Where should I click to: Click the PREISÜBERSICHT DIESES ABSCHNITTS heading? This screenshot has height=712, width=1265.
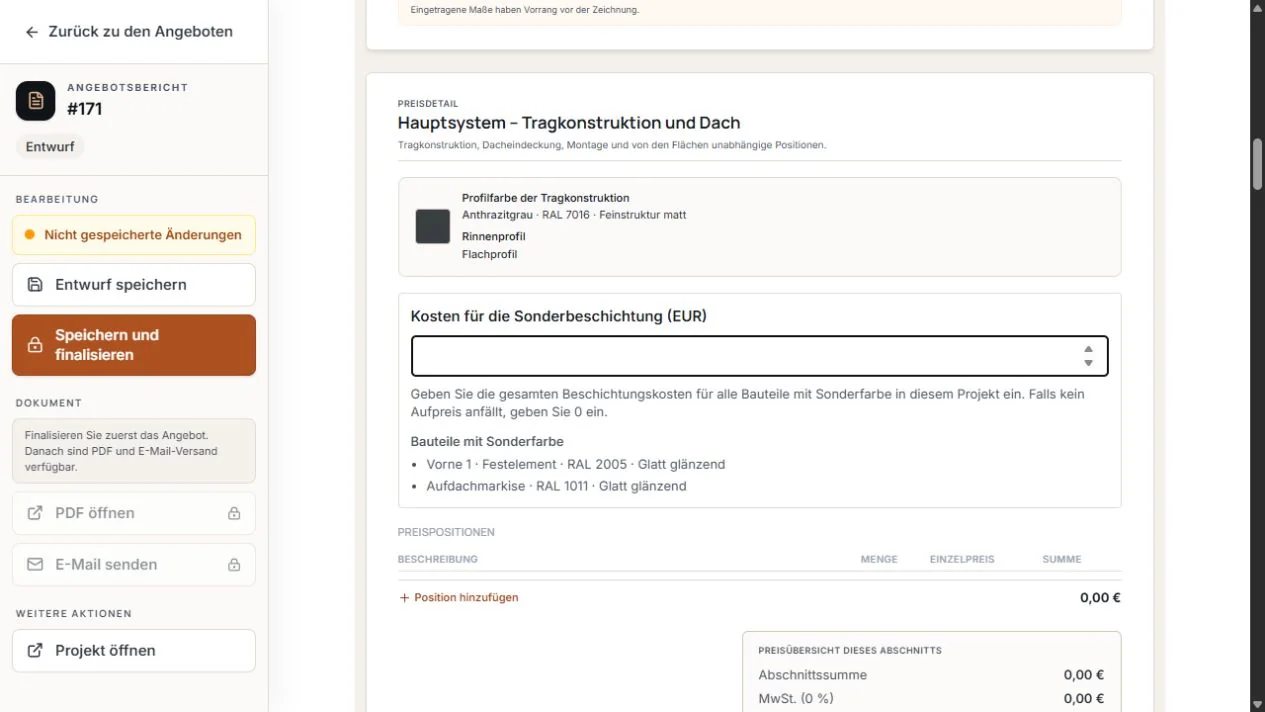850,651
